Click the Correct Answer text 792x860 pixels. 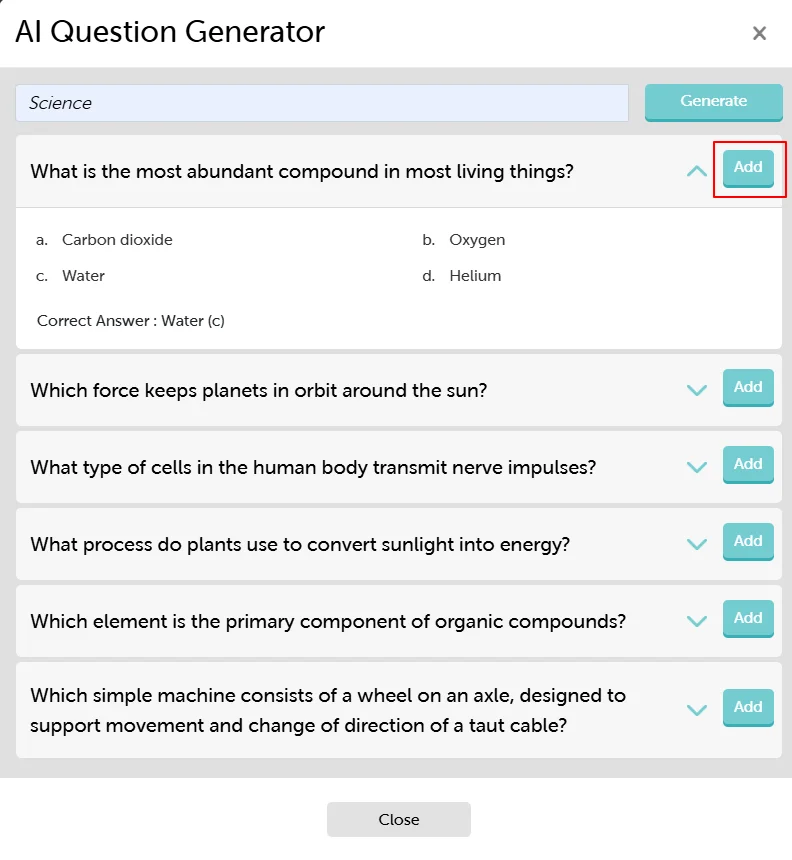tap(130, 320)
